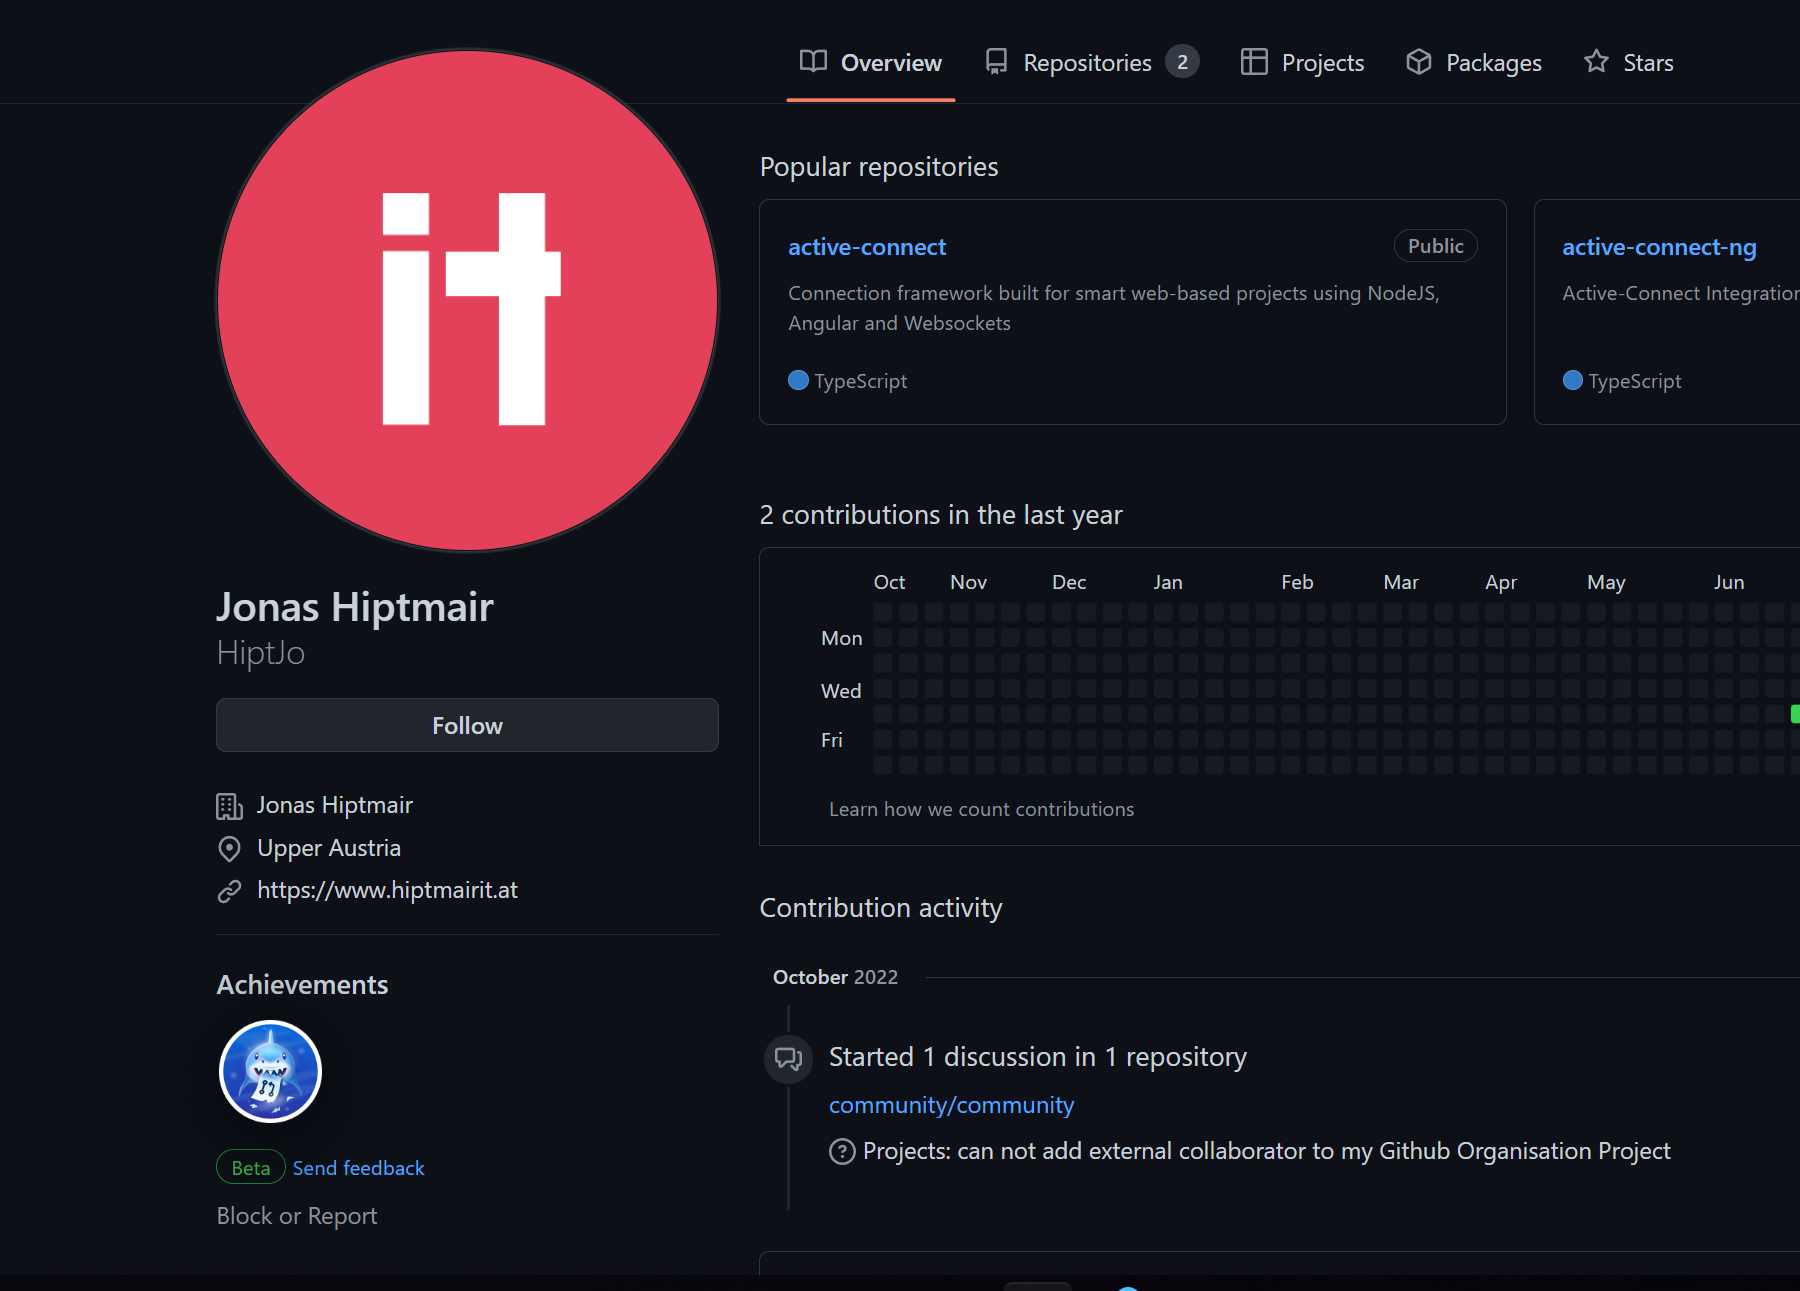The width and height of the screenshot is (1800, 1291).
Task: Go to the Packages tab
Action: coord(1474,62)
